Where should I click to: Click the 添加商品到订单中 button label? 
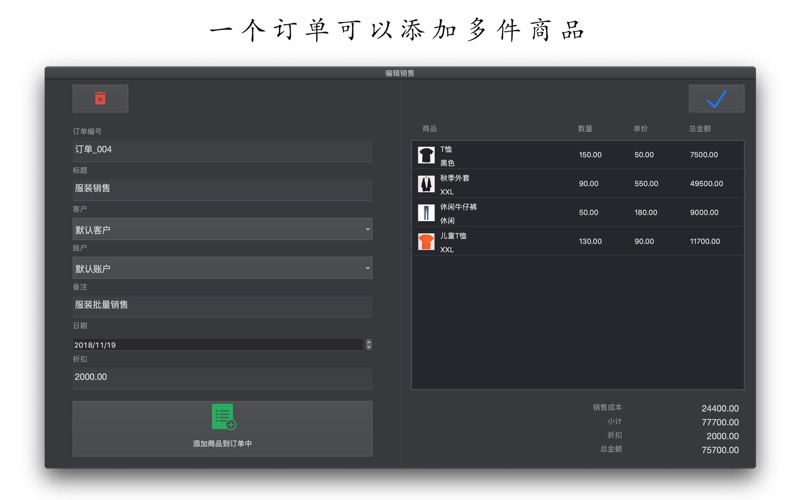point(222,444)
